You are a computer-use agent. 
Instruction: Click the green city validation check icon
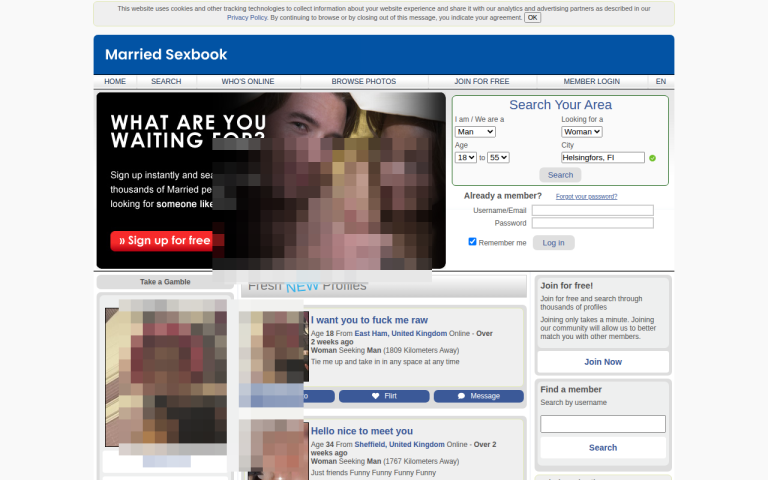652,158
